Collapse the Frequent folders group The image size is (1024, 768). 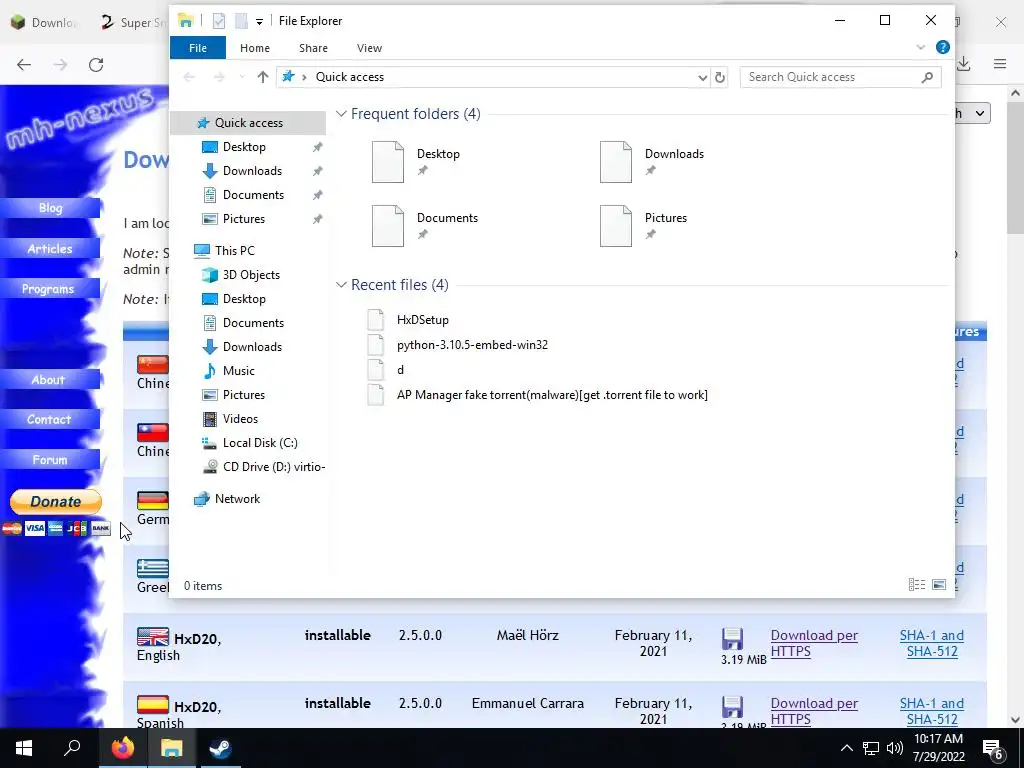[341, 114]
